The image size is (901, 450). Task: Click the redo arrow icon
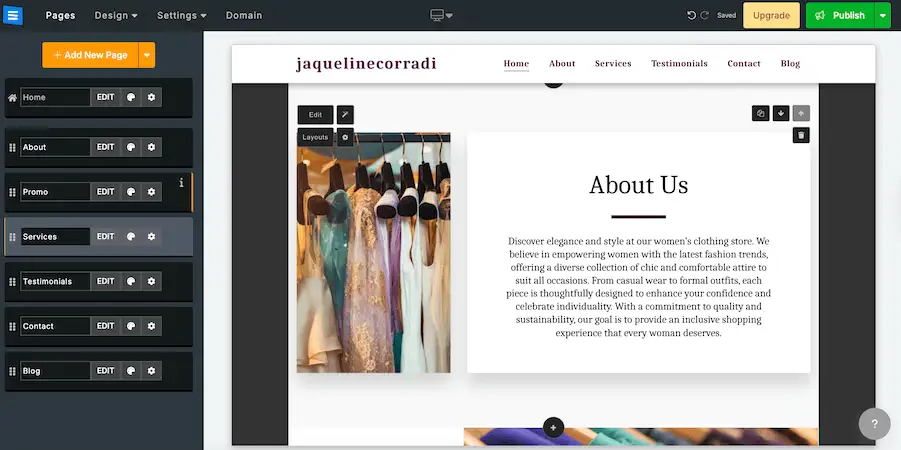pos(704,16)
